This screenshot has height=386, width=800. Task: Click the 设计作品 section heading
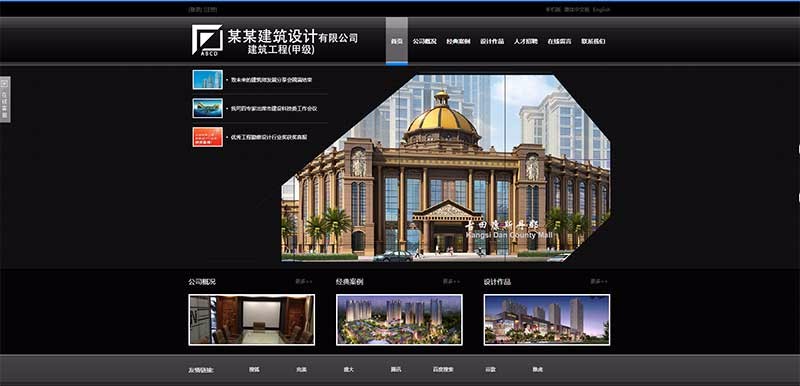pyautogui.click(x=497, y=281)
